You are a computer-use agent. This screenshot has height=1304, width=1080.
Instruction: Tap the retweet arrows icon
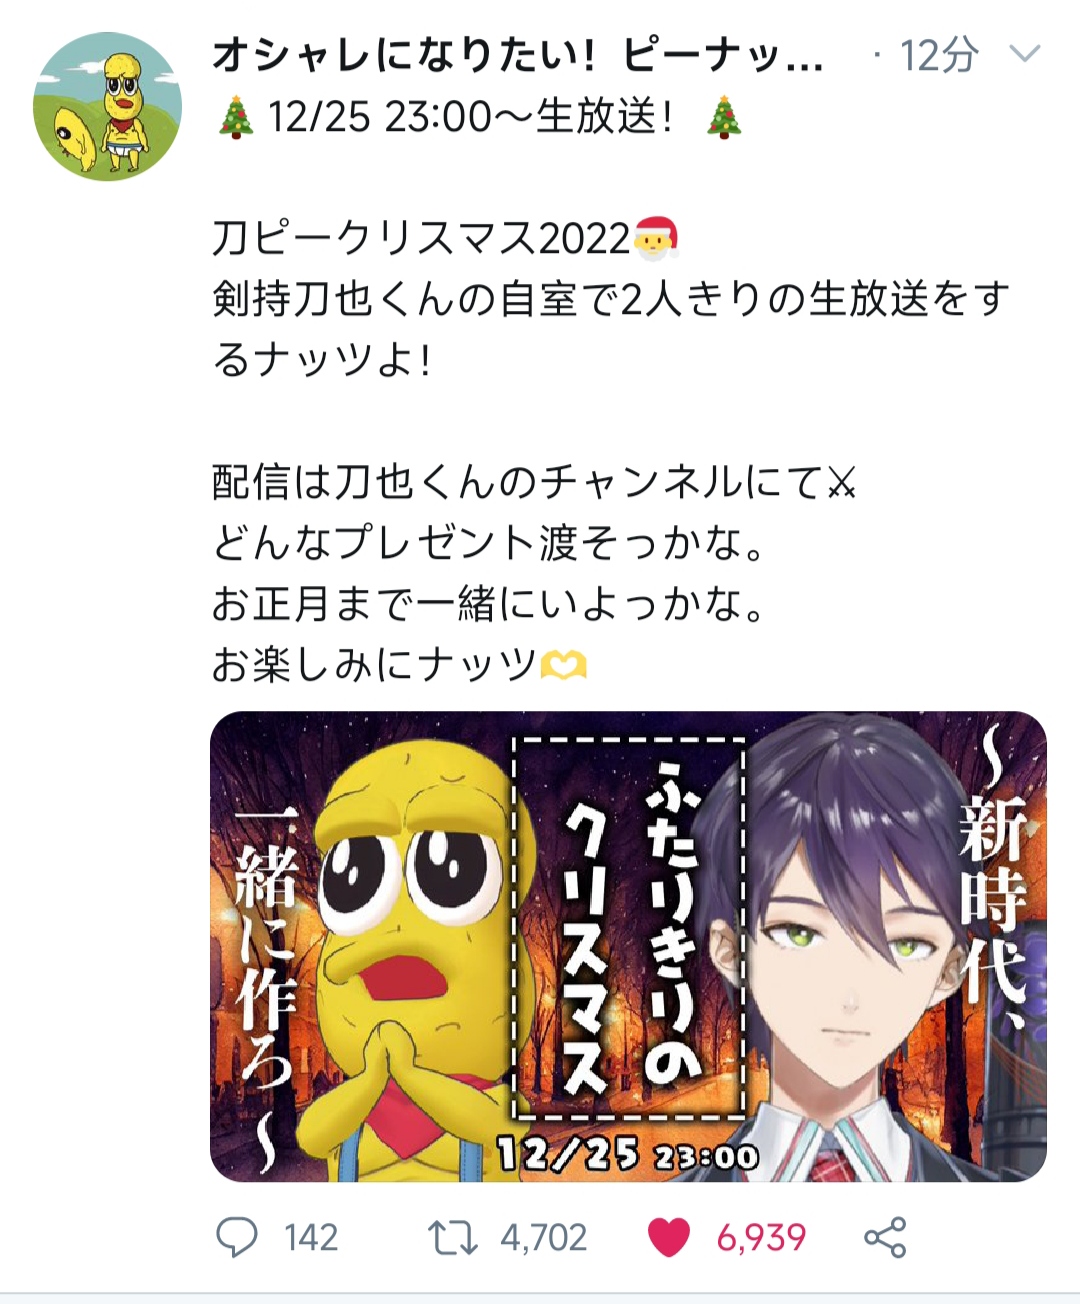(x=452, y=1238)
